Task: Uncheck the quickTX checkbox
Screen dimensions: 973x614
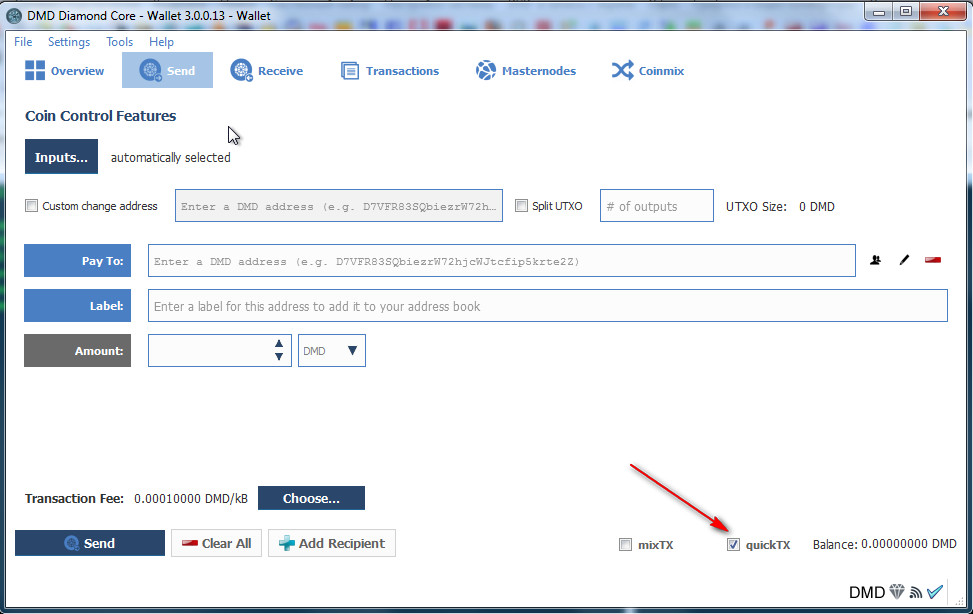Action: 733,544
